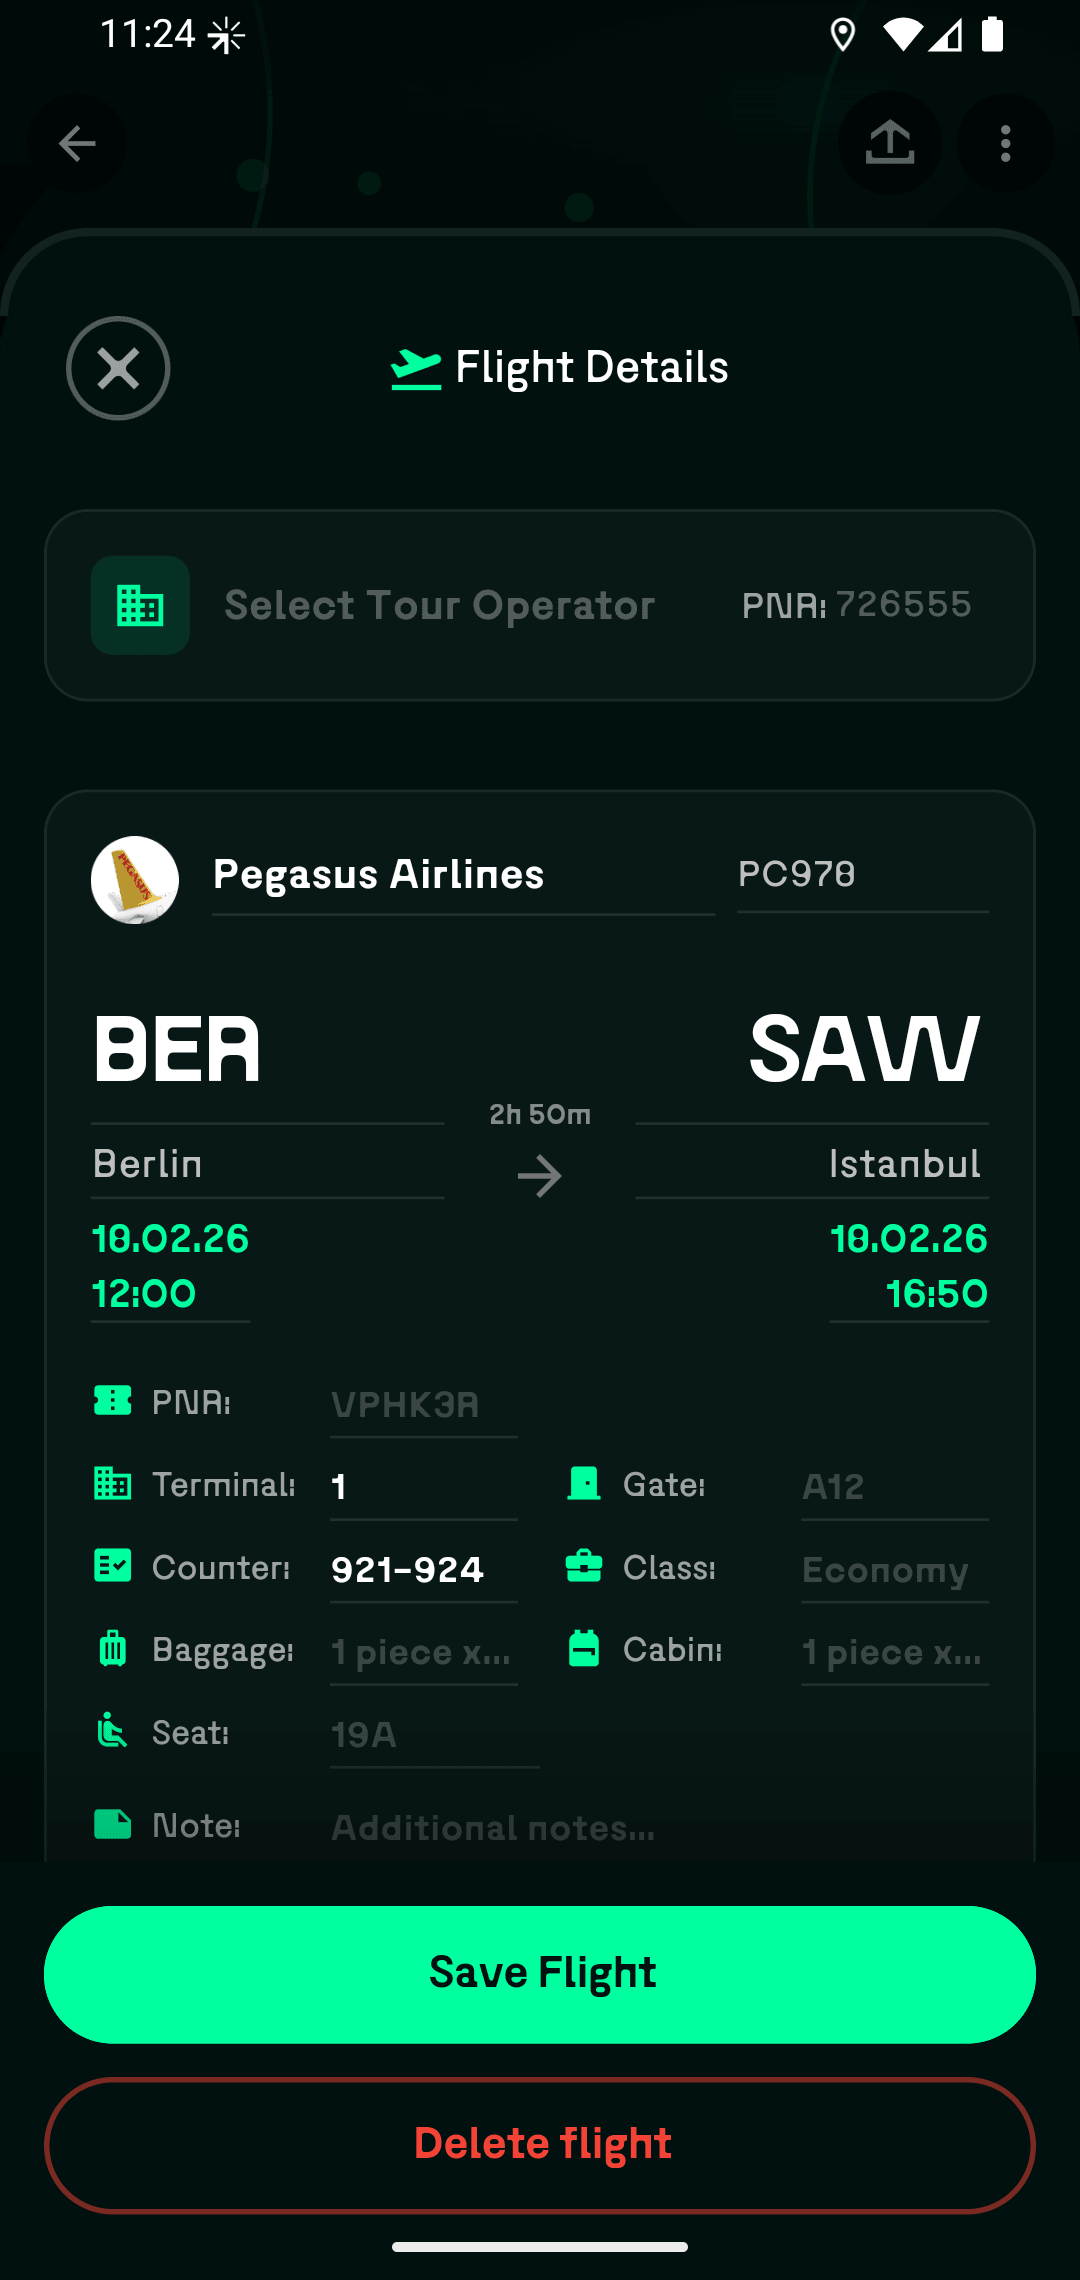Edit the flight number PC978 field
Screen dimensions: 1080x2280
click(x=862, y=875)
